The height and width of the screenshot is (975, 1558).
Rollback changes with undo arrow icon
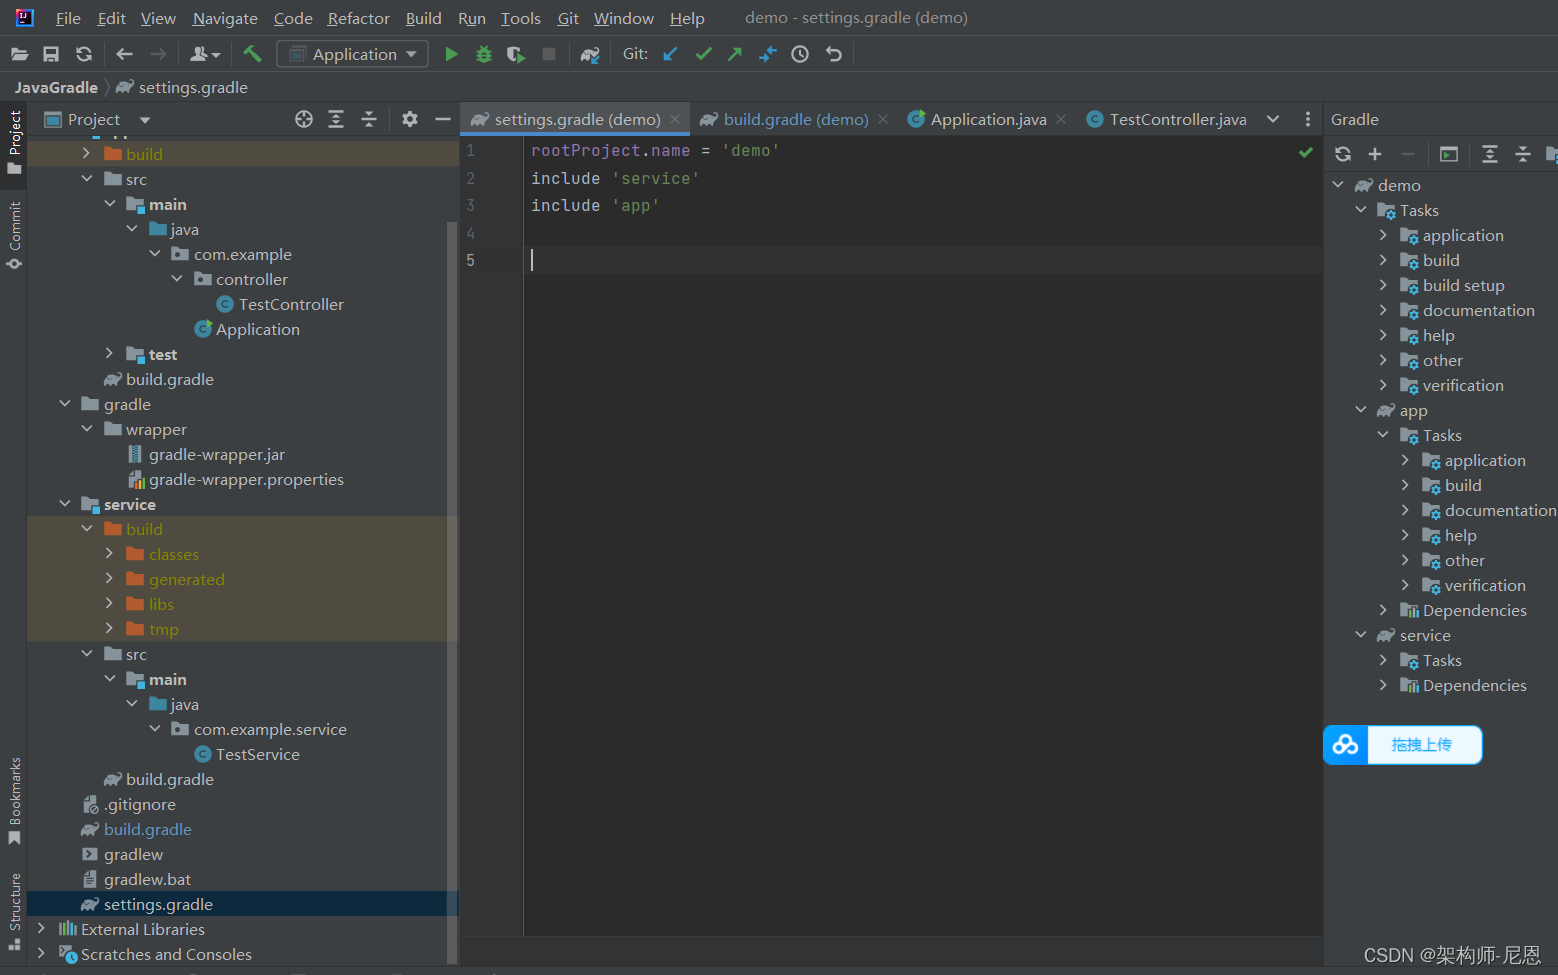pos(833,54)
